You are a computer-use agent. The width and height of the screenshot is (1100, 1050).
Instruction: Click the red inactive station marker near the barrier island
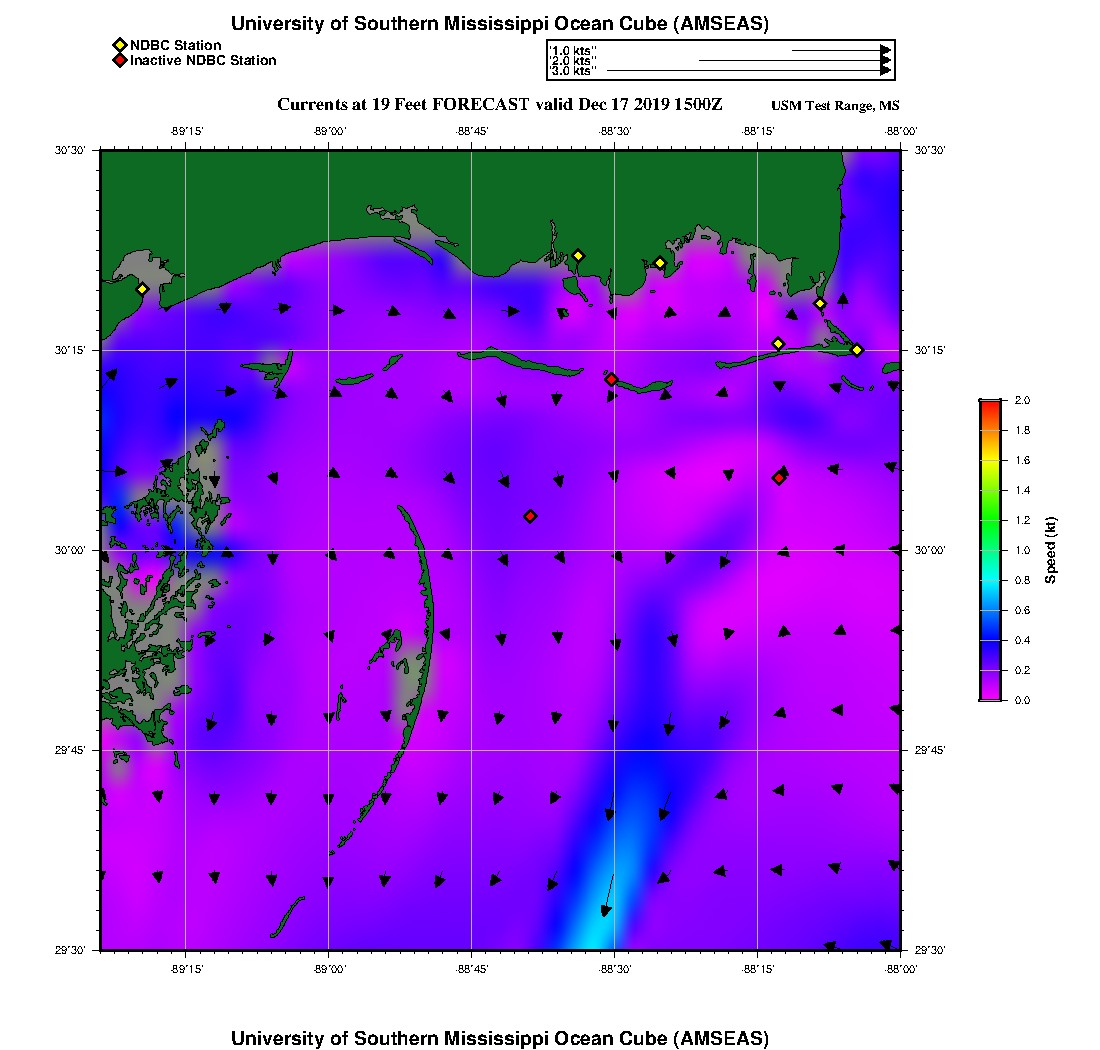(611, 379)
